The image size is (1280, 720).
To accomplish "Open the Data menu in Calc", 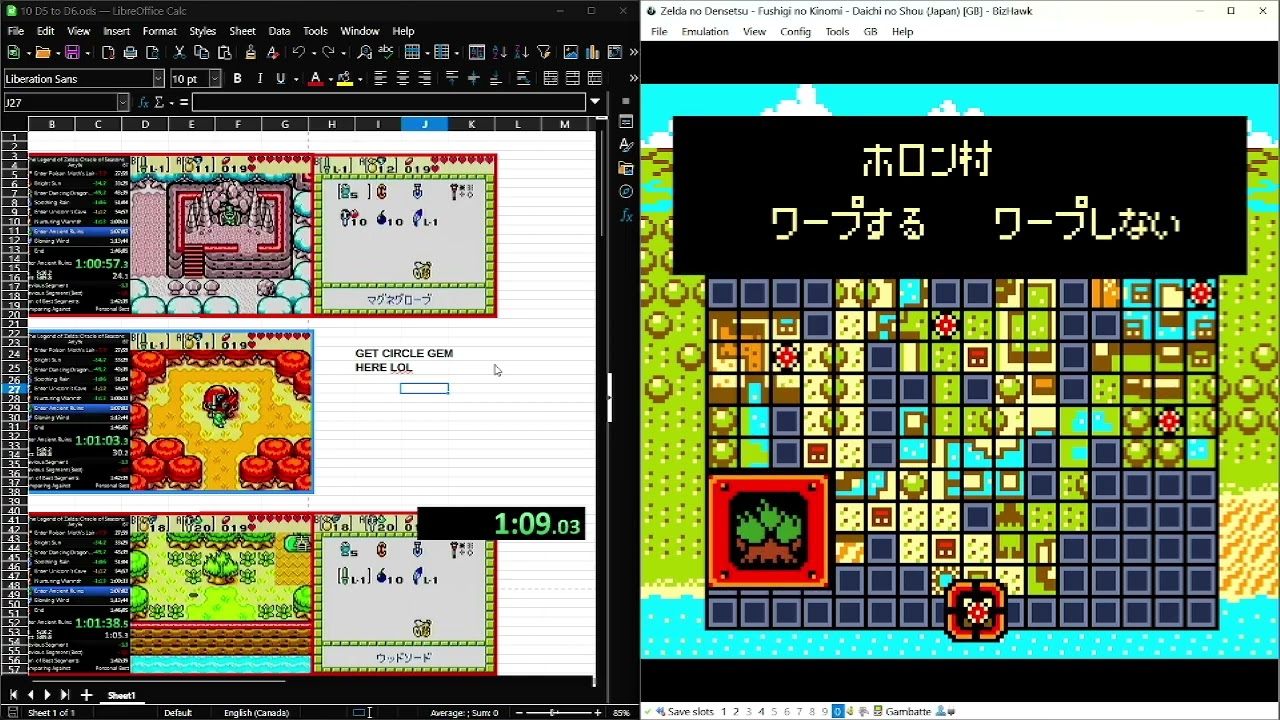I will (x=279, y=31).
